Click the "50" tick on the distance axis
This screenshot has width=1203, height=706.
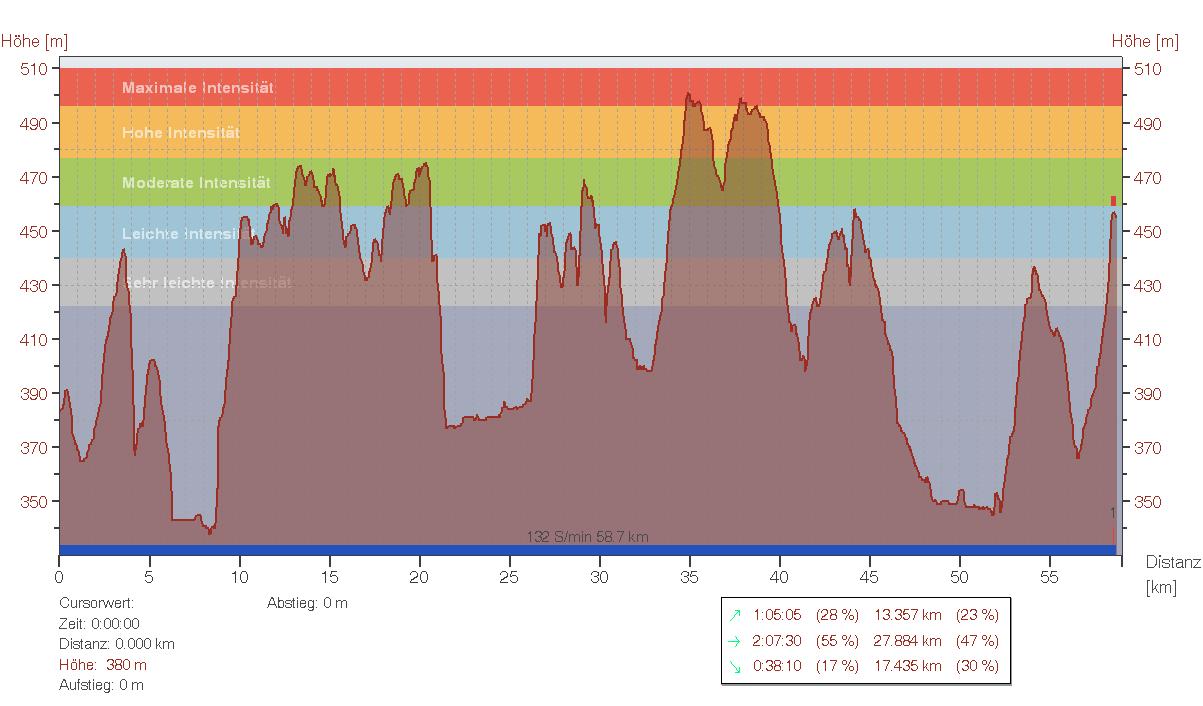(x=959, y=577)
